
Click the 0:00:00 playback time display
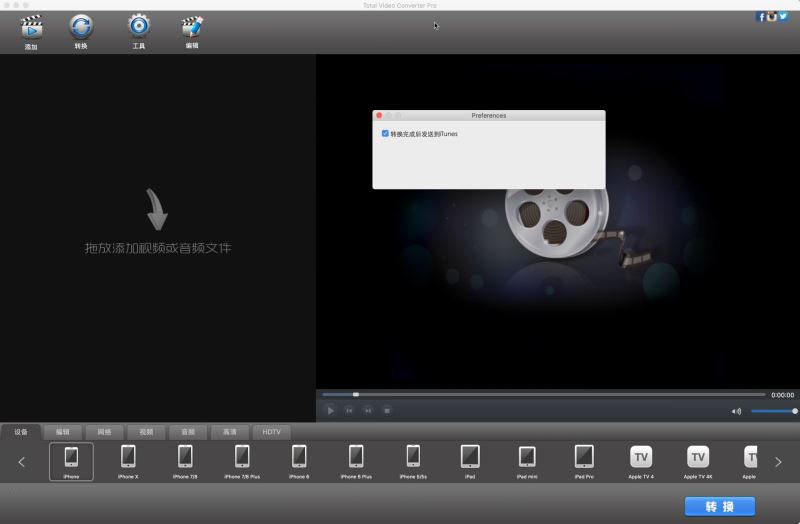point(782,395)
